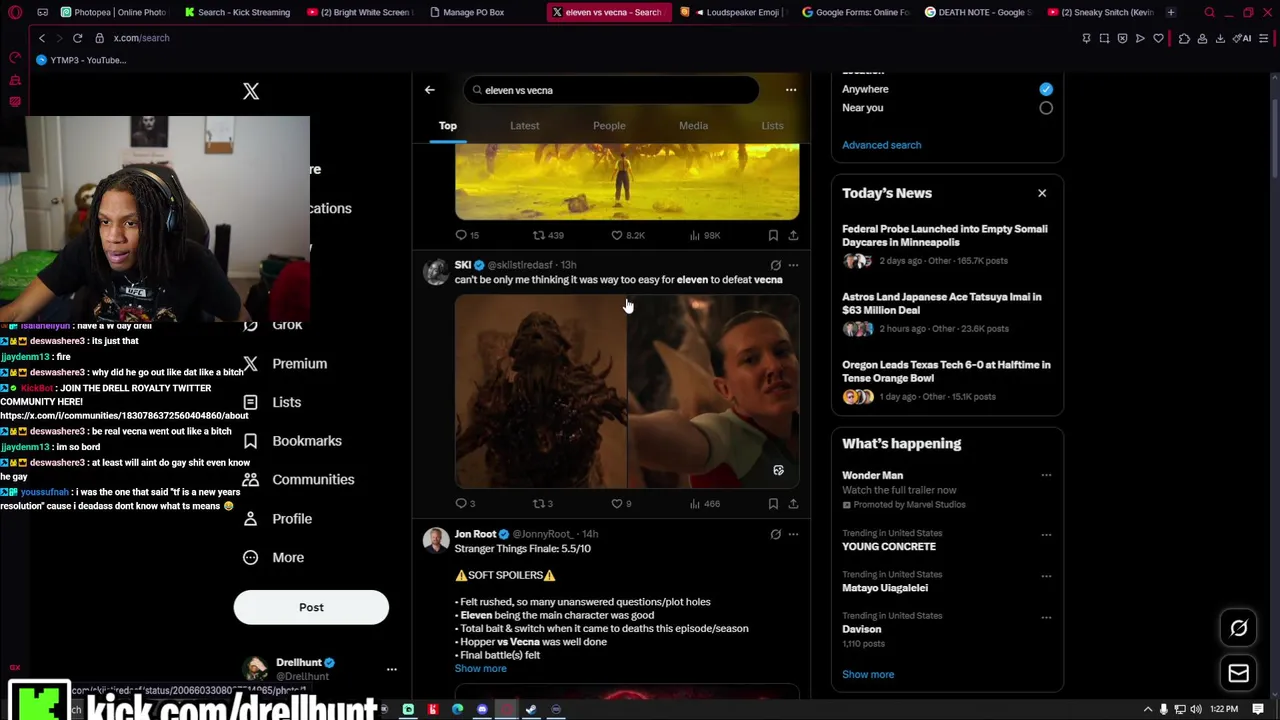The width and height of the screenshot is (1280, 720).
Task: Open the Manage PO Box browser tab
Action: coord(473,12)
